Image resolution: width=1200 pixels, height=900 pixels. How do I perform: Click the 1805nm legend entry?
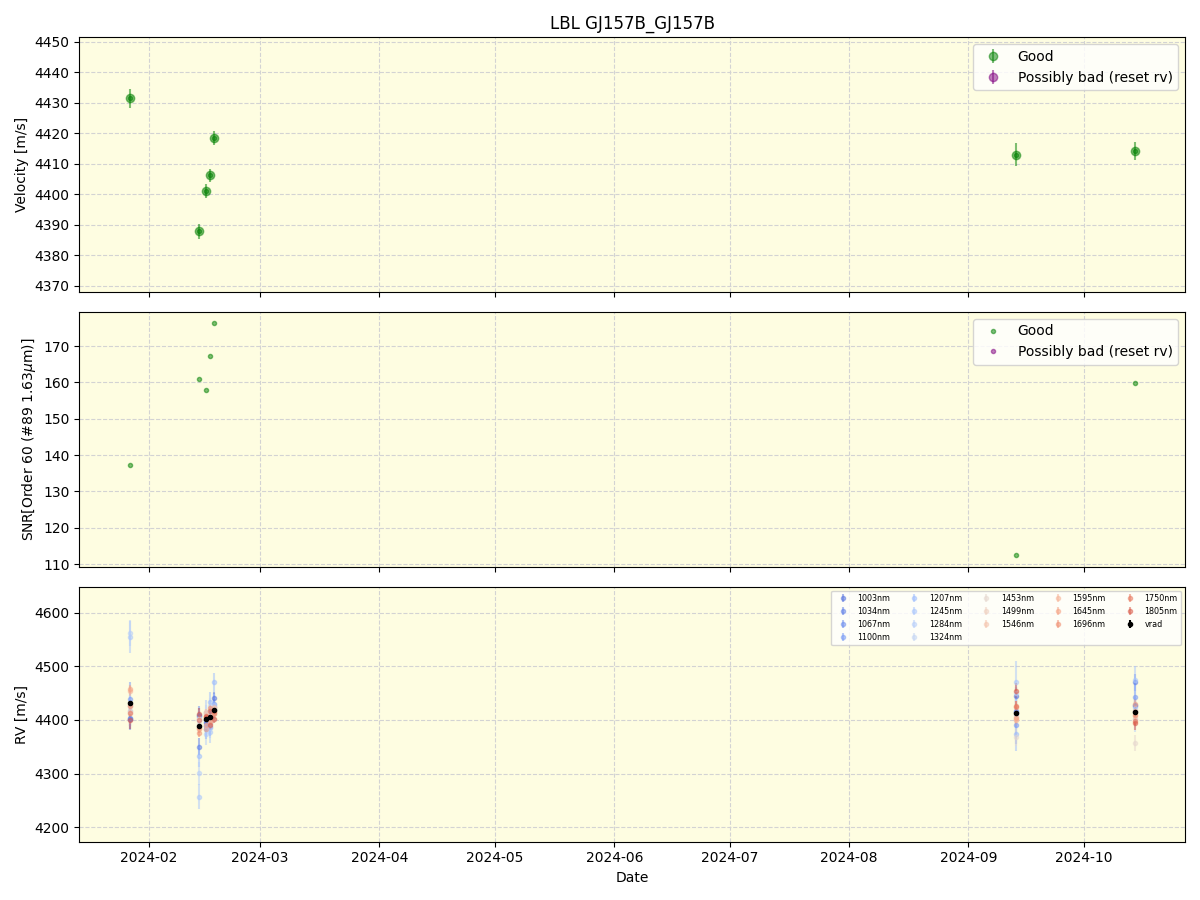(x=1152, y=611)
